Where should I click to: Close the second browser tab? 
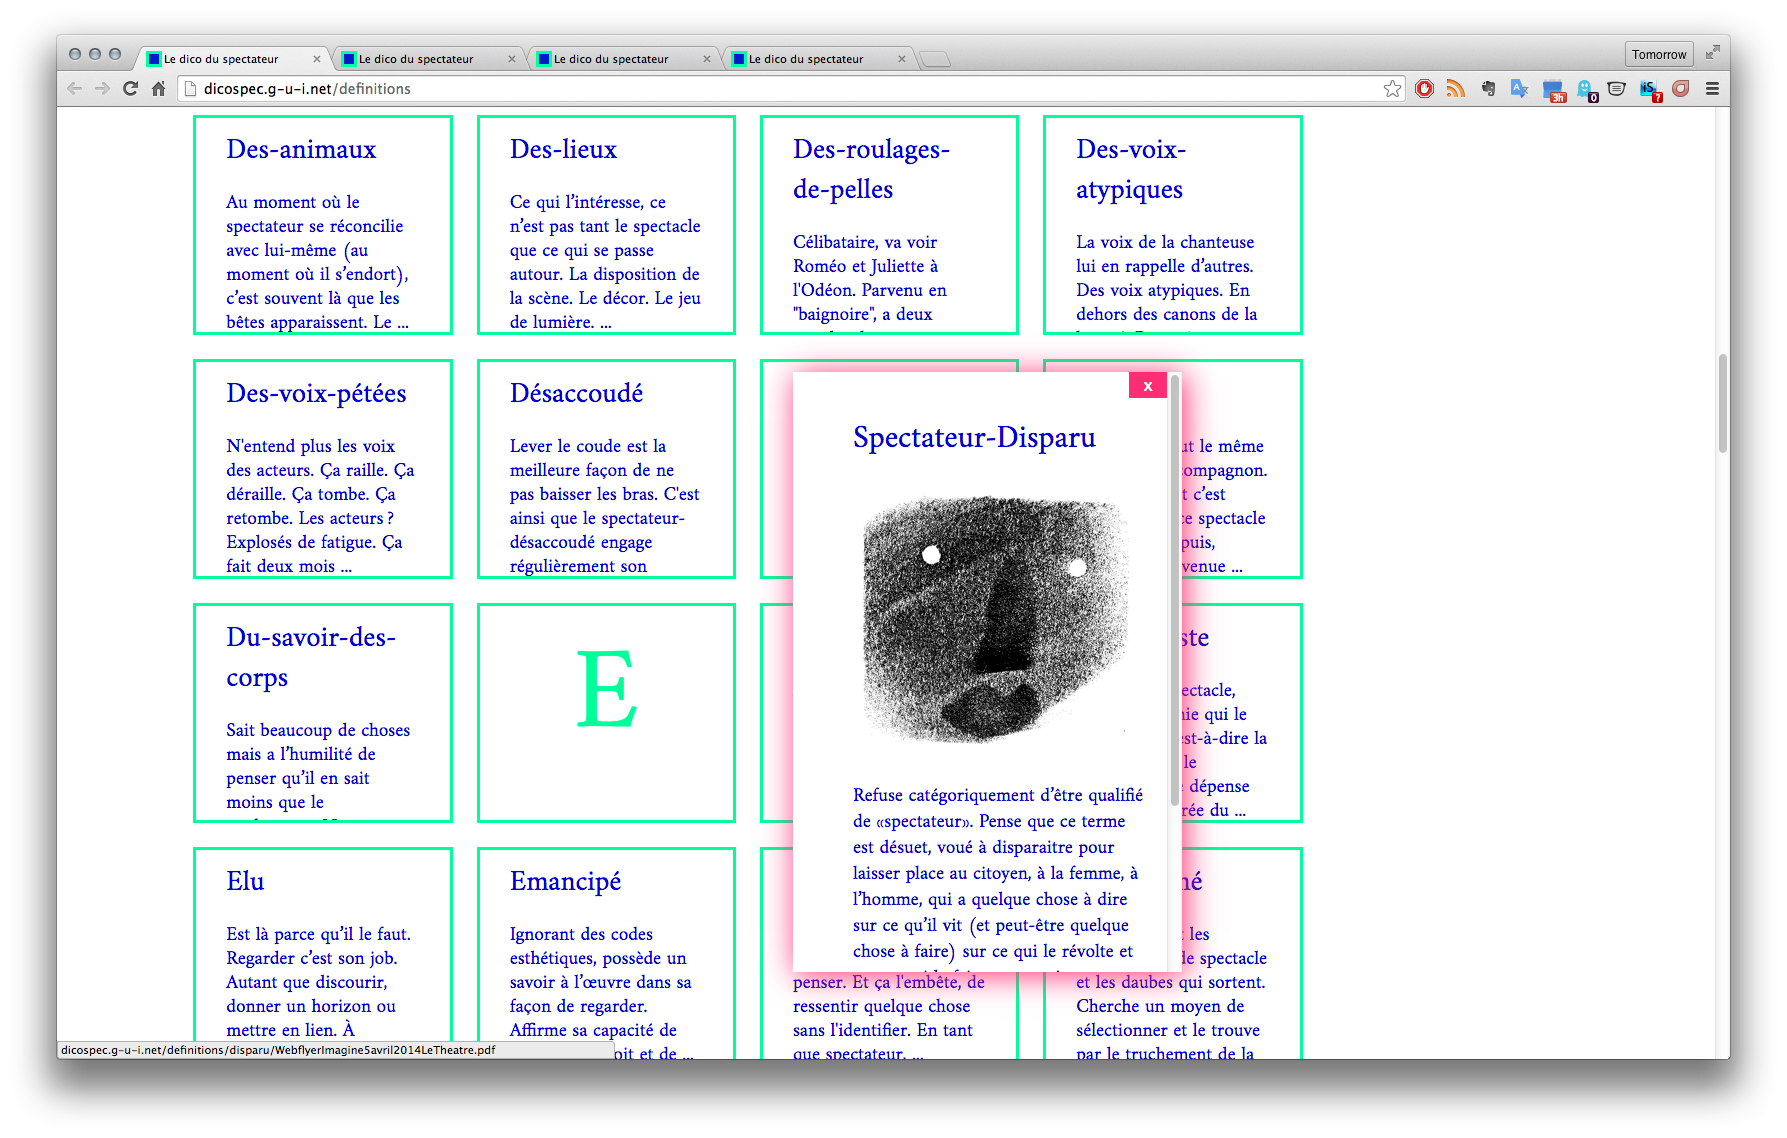pyautogui.click(x=512, y=59)
